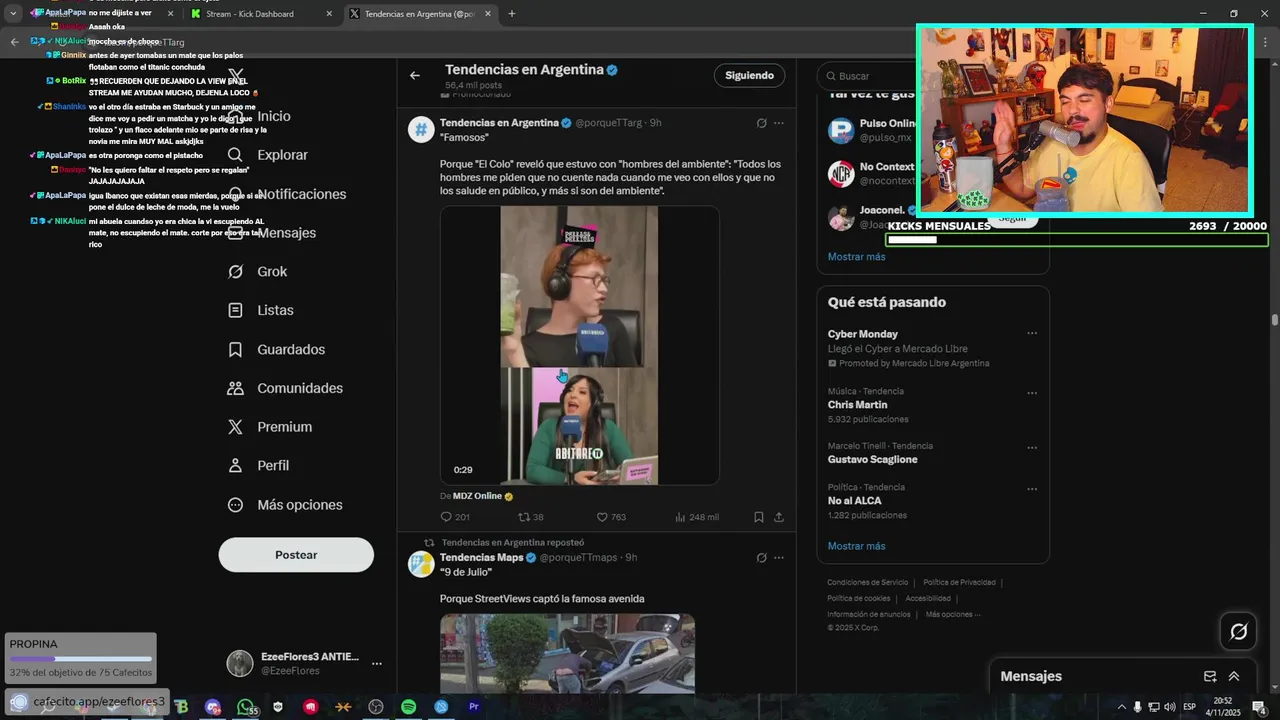Open options for the Cyber Monday trend
The image size is (1280, 720).
tap(1032, 334)
